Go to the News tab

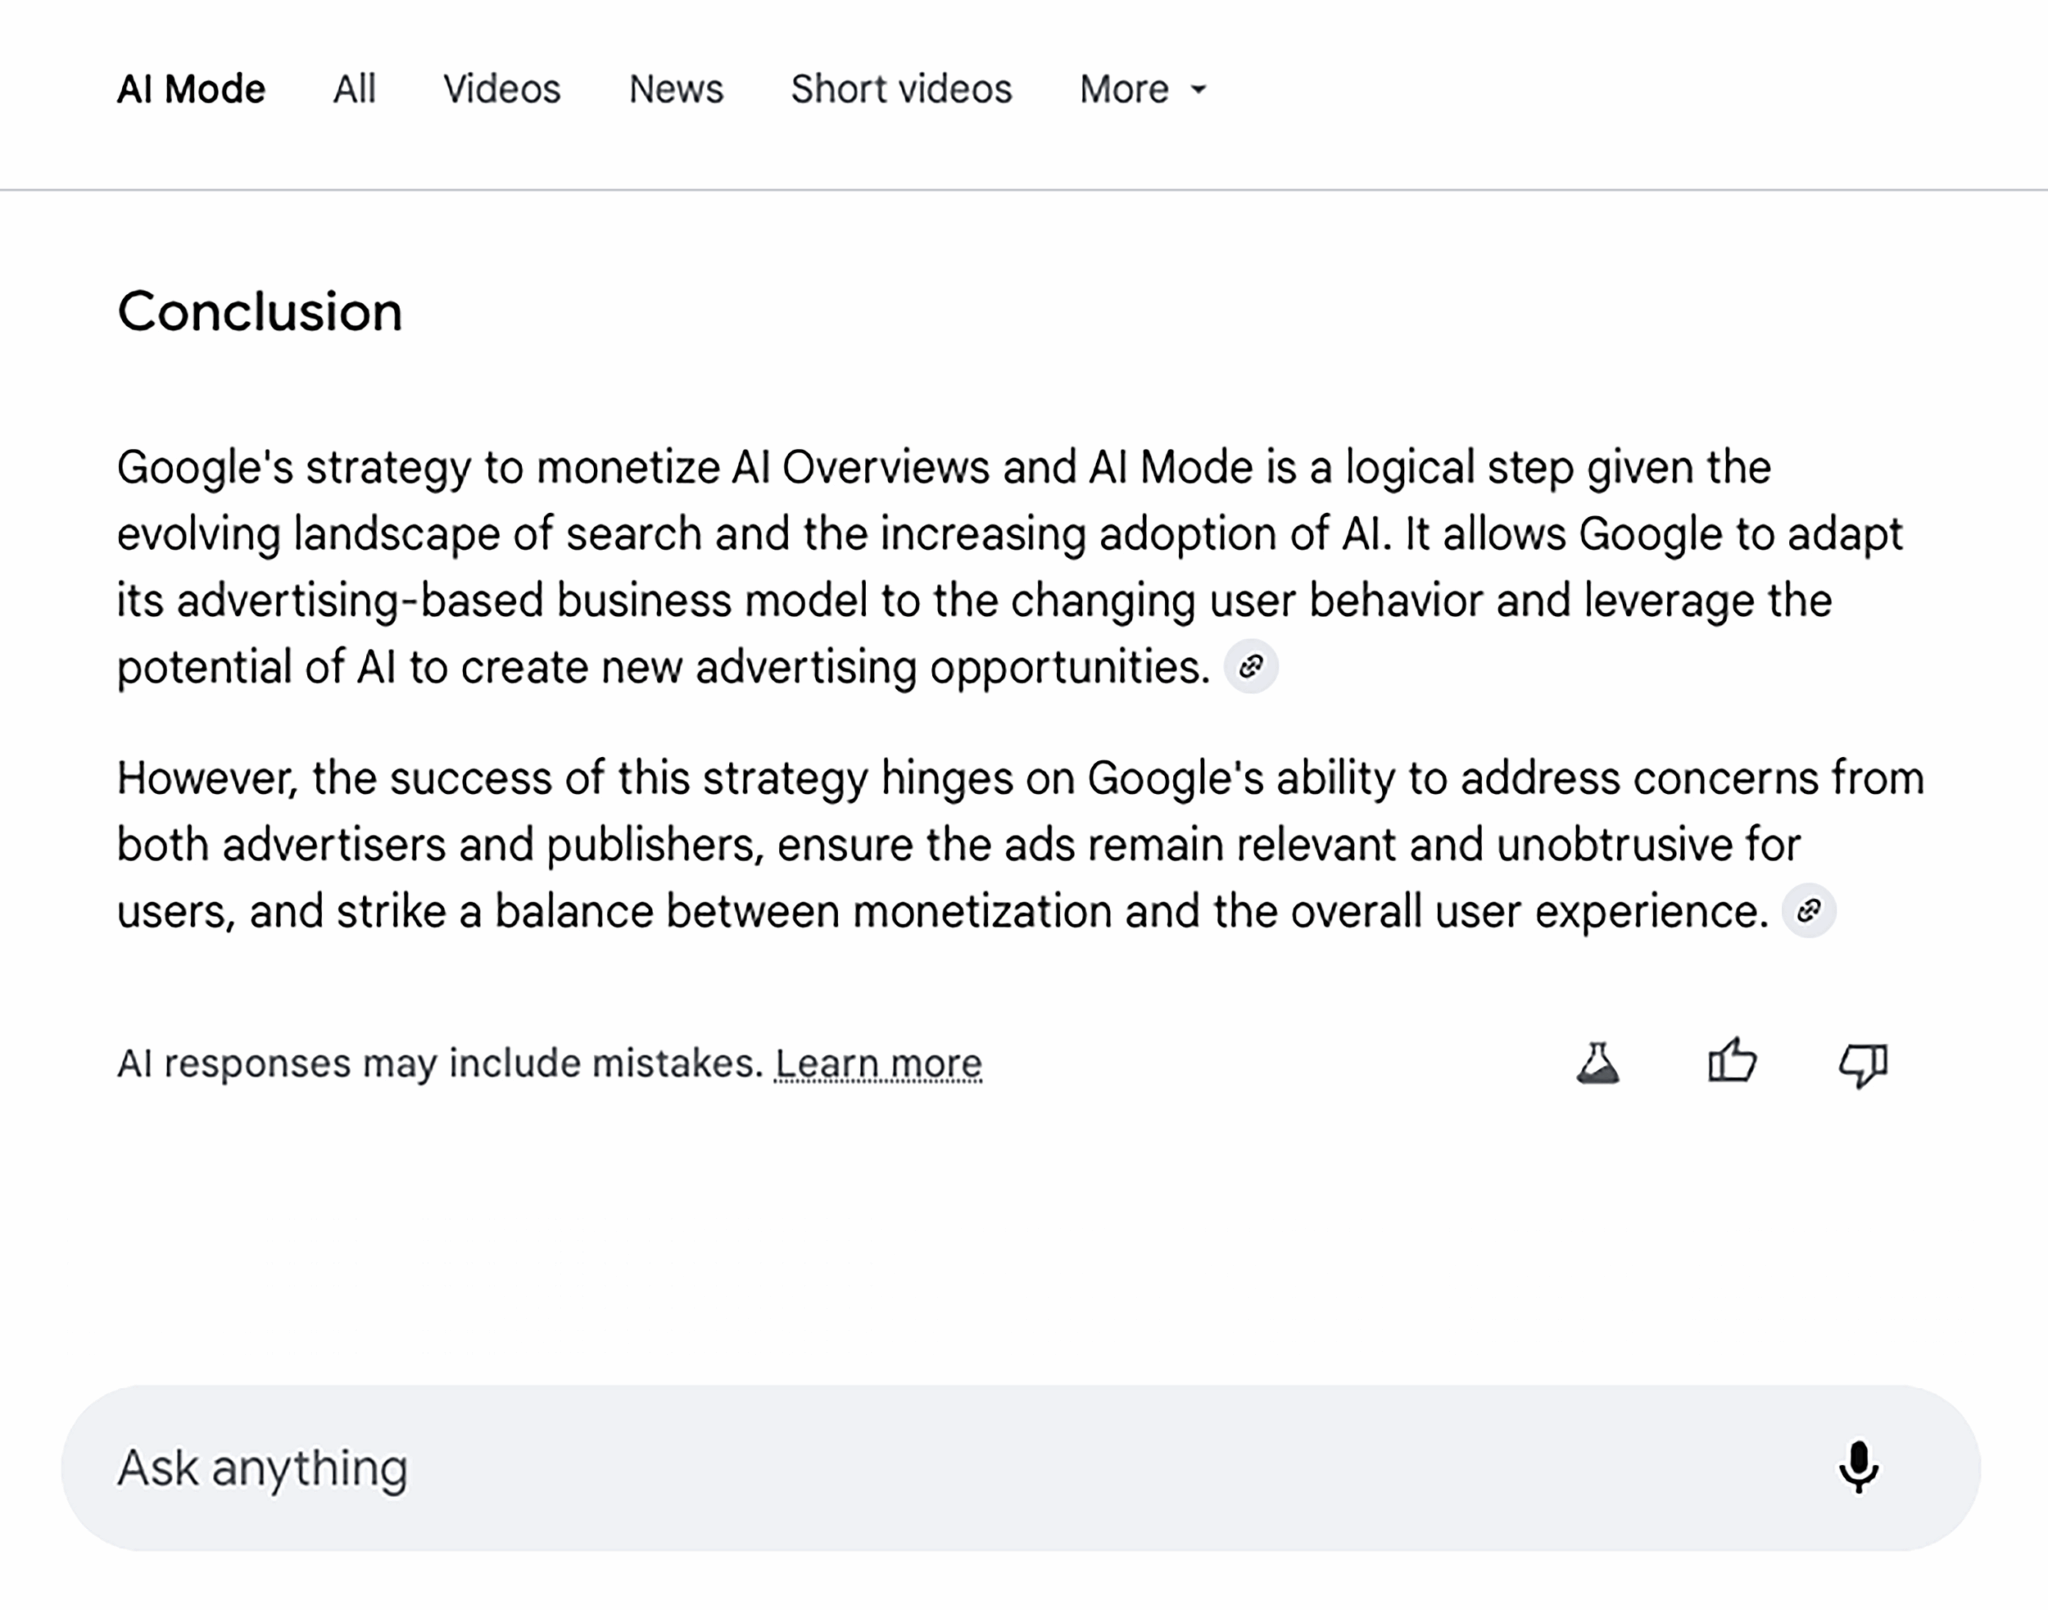(675, 90)
